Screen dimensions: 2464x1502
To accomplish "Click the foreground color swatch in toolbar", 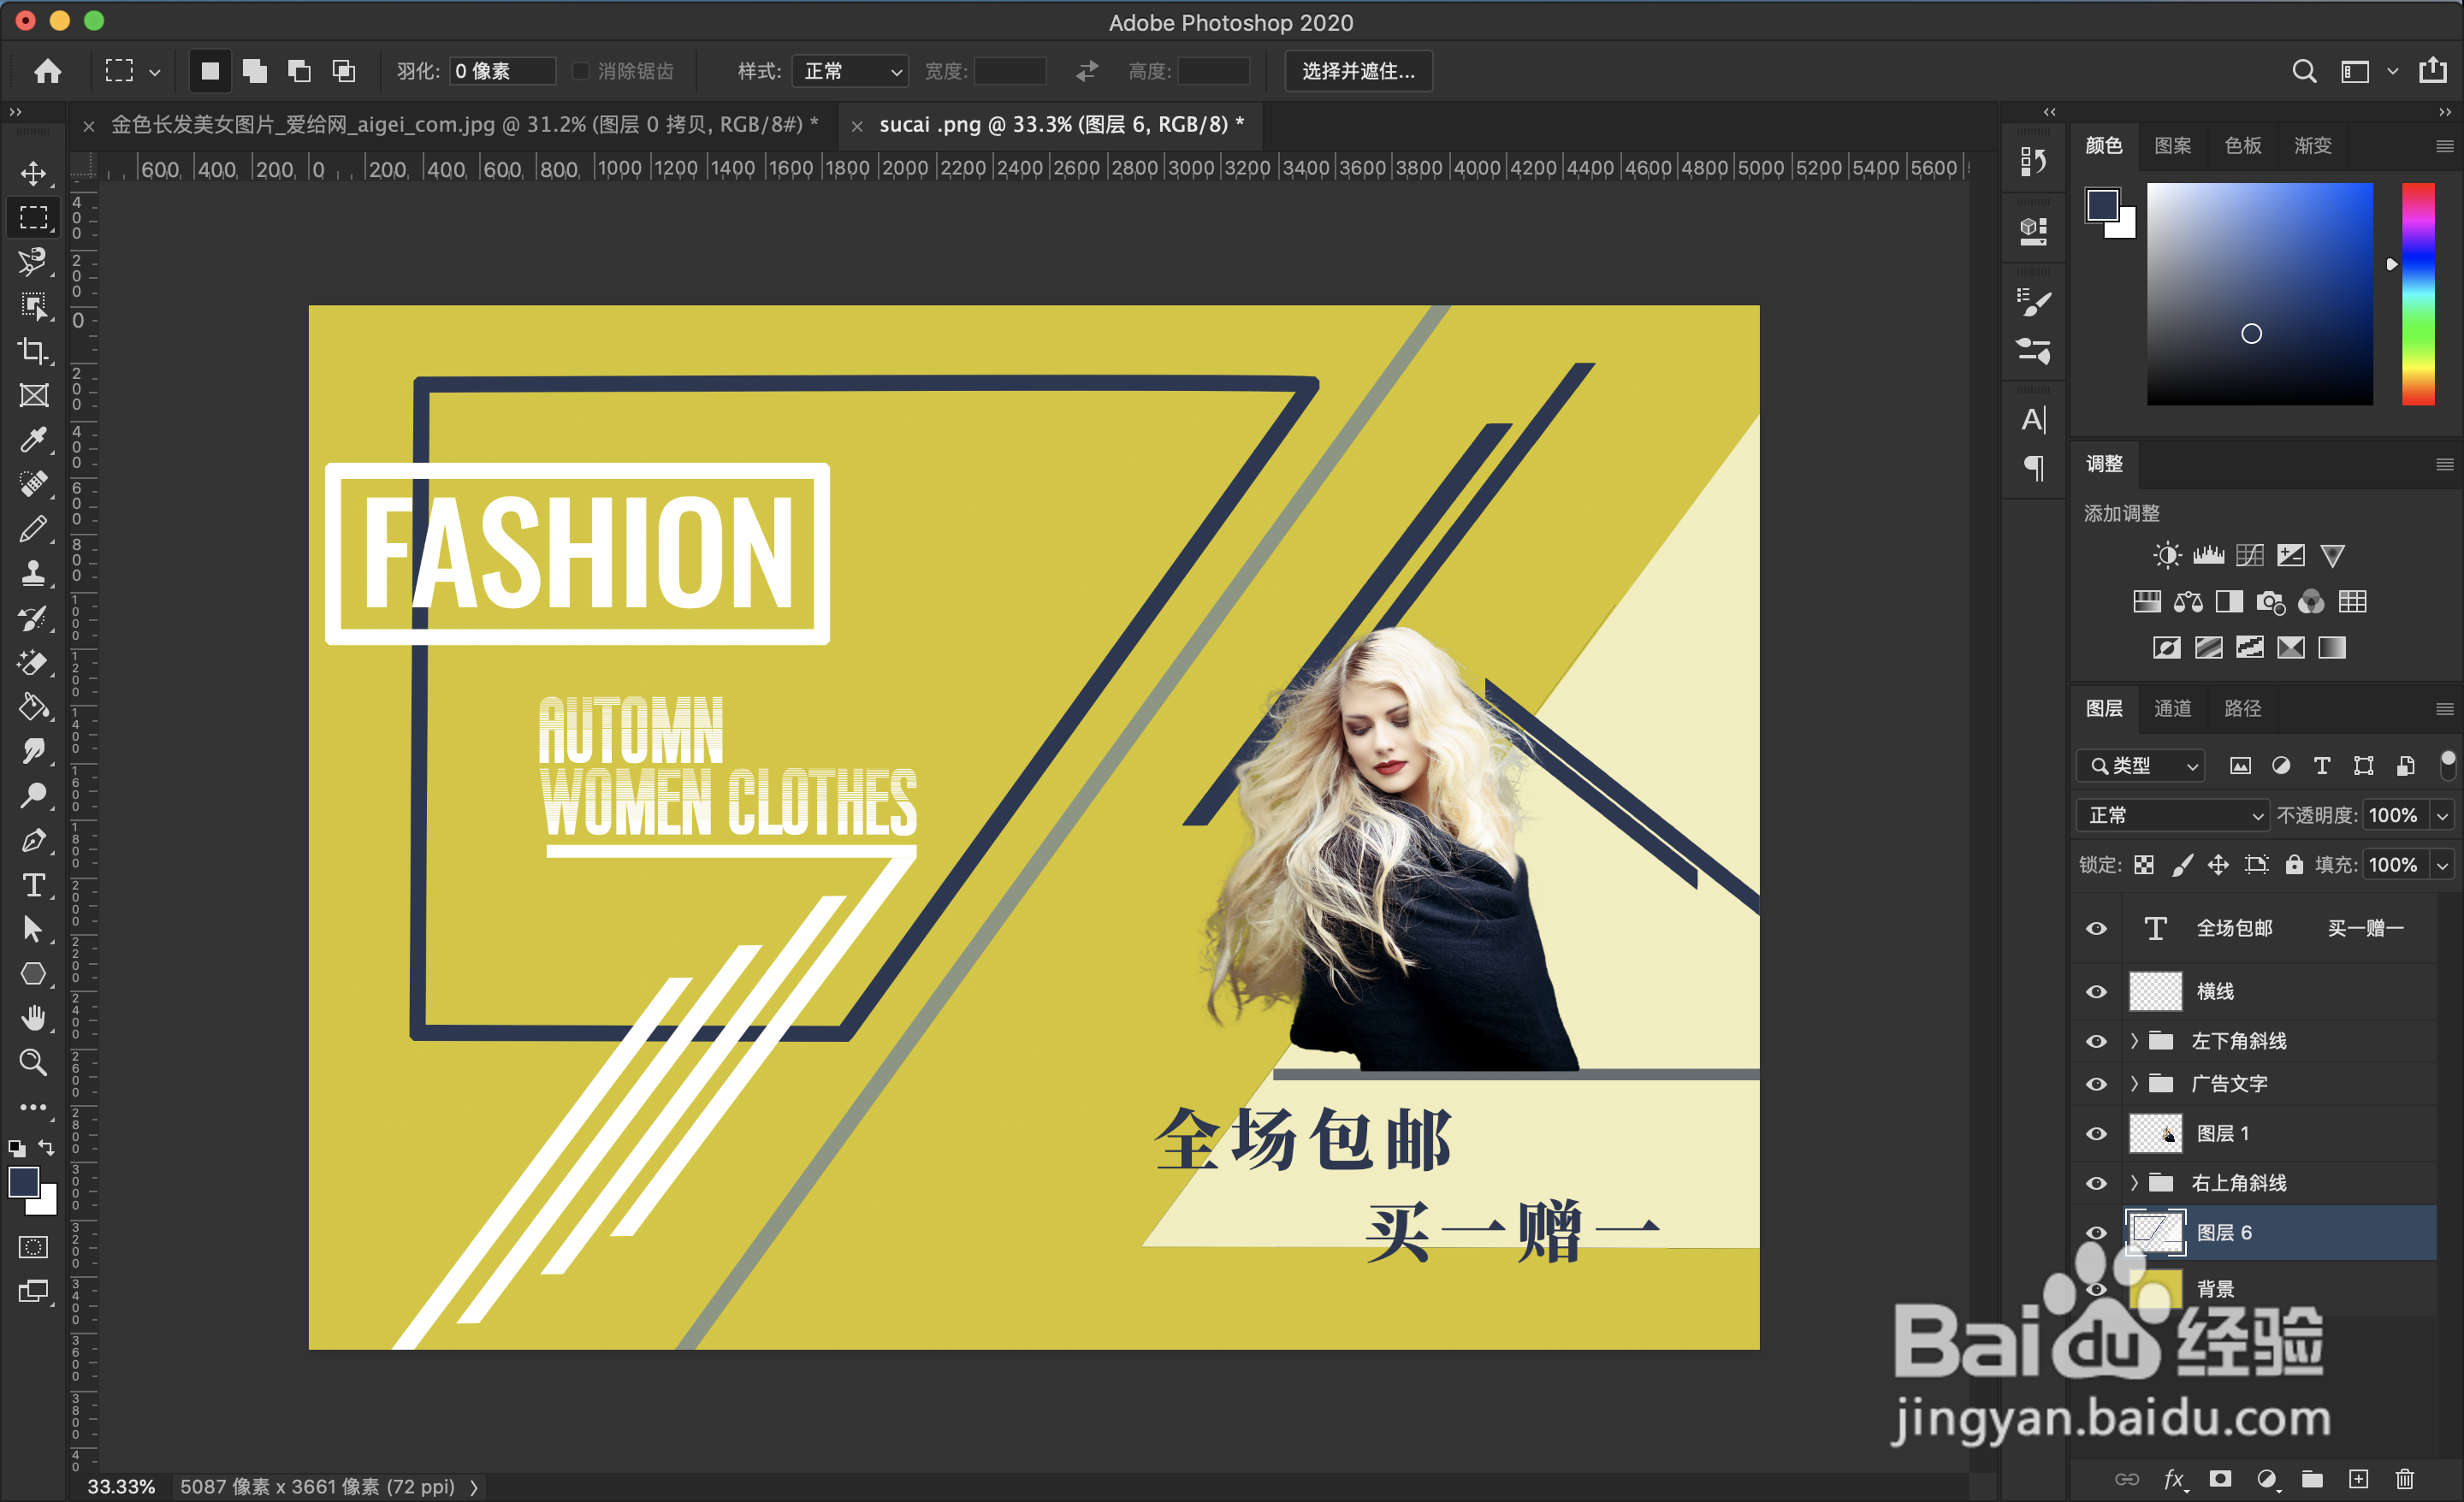I will (23, 1182).
